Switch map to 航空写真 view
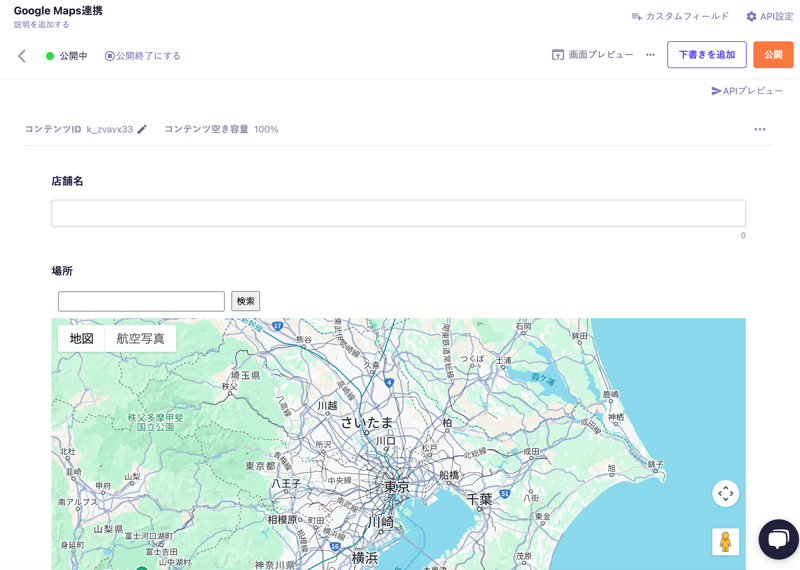The image size is (800, 570). 140,339
